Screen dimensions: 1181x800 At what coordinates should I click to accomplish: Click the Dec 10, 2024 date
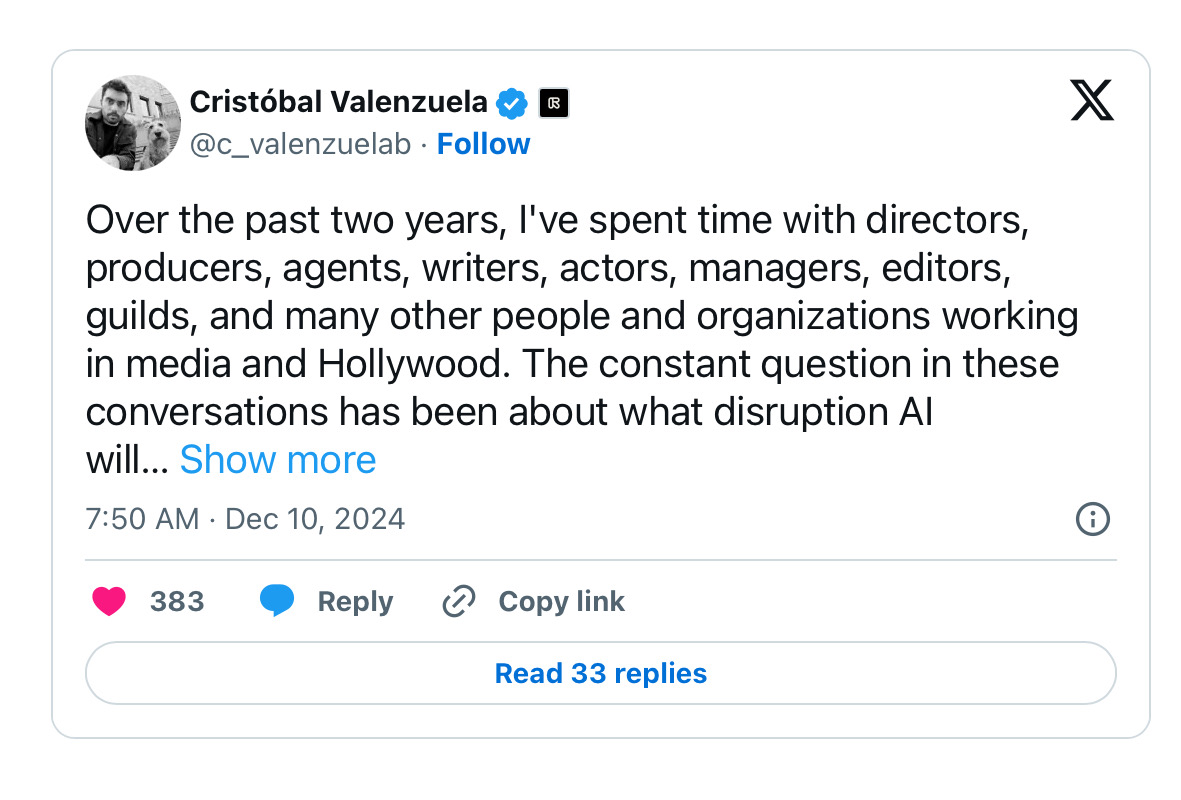tap(315, 519)
